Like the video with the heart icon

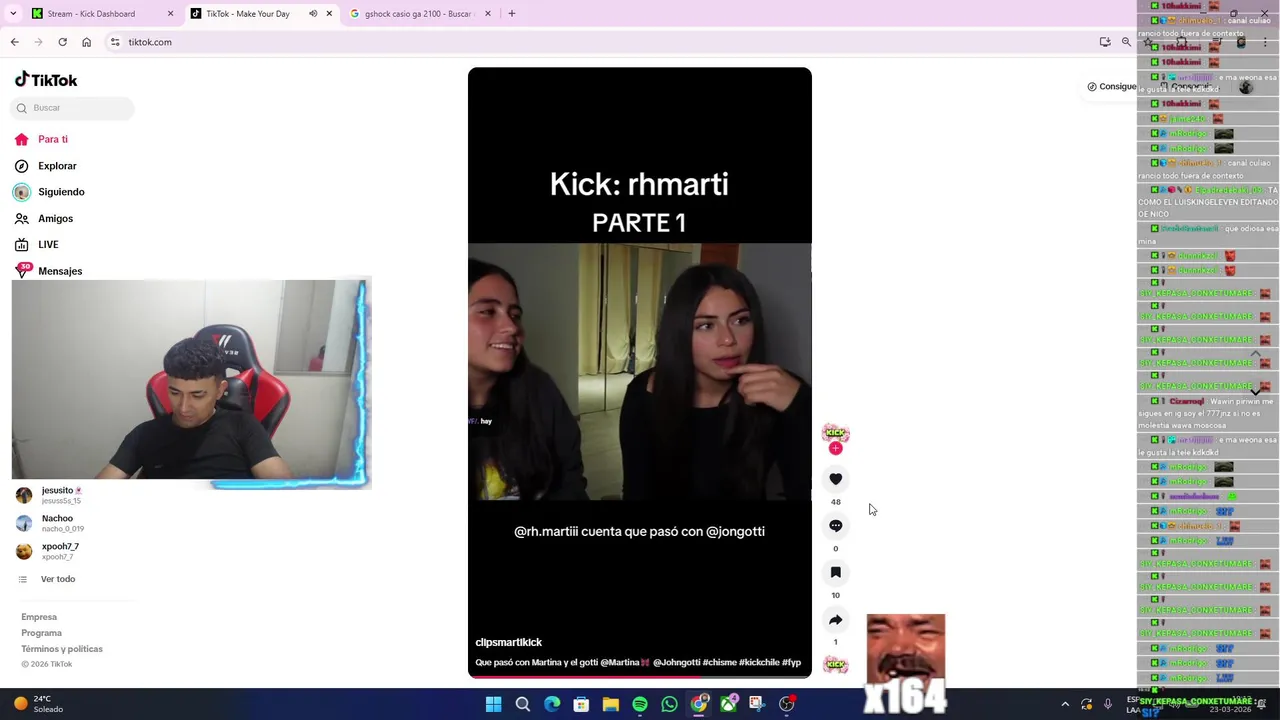(836, 479)
